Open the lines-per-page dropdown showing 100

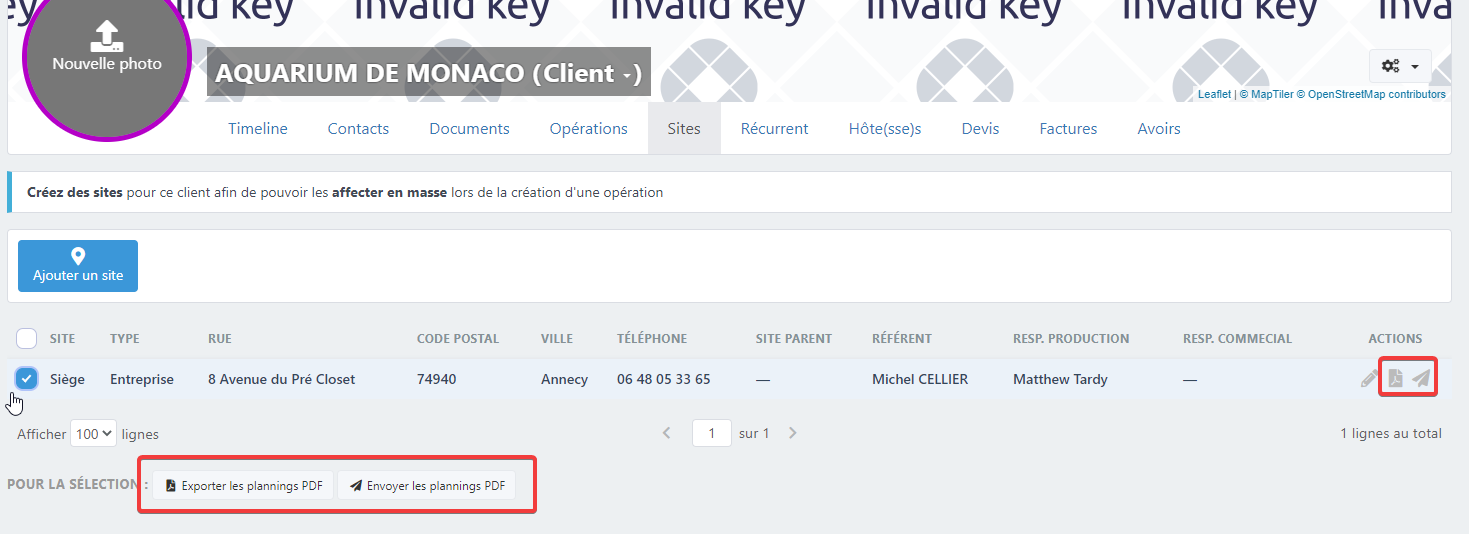point(94,434)
